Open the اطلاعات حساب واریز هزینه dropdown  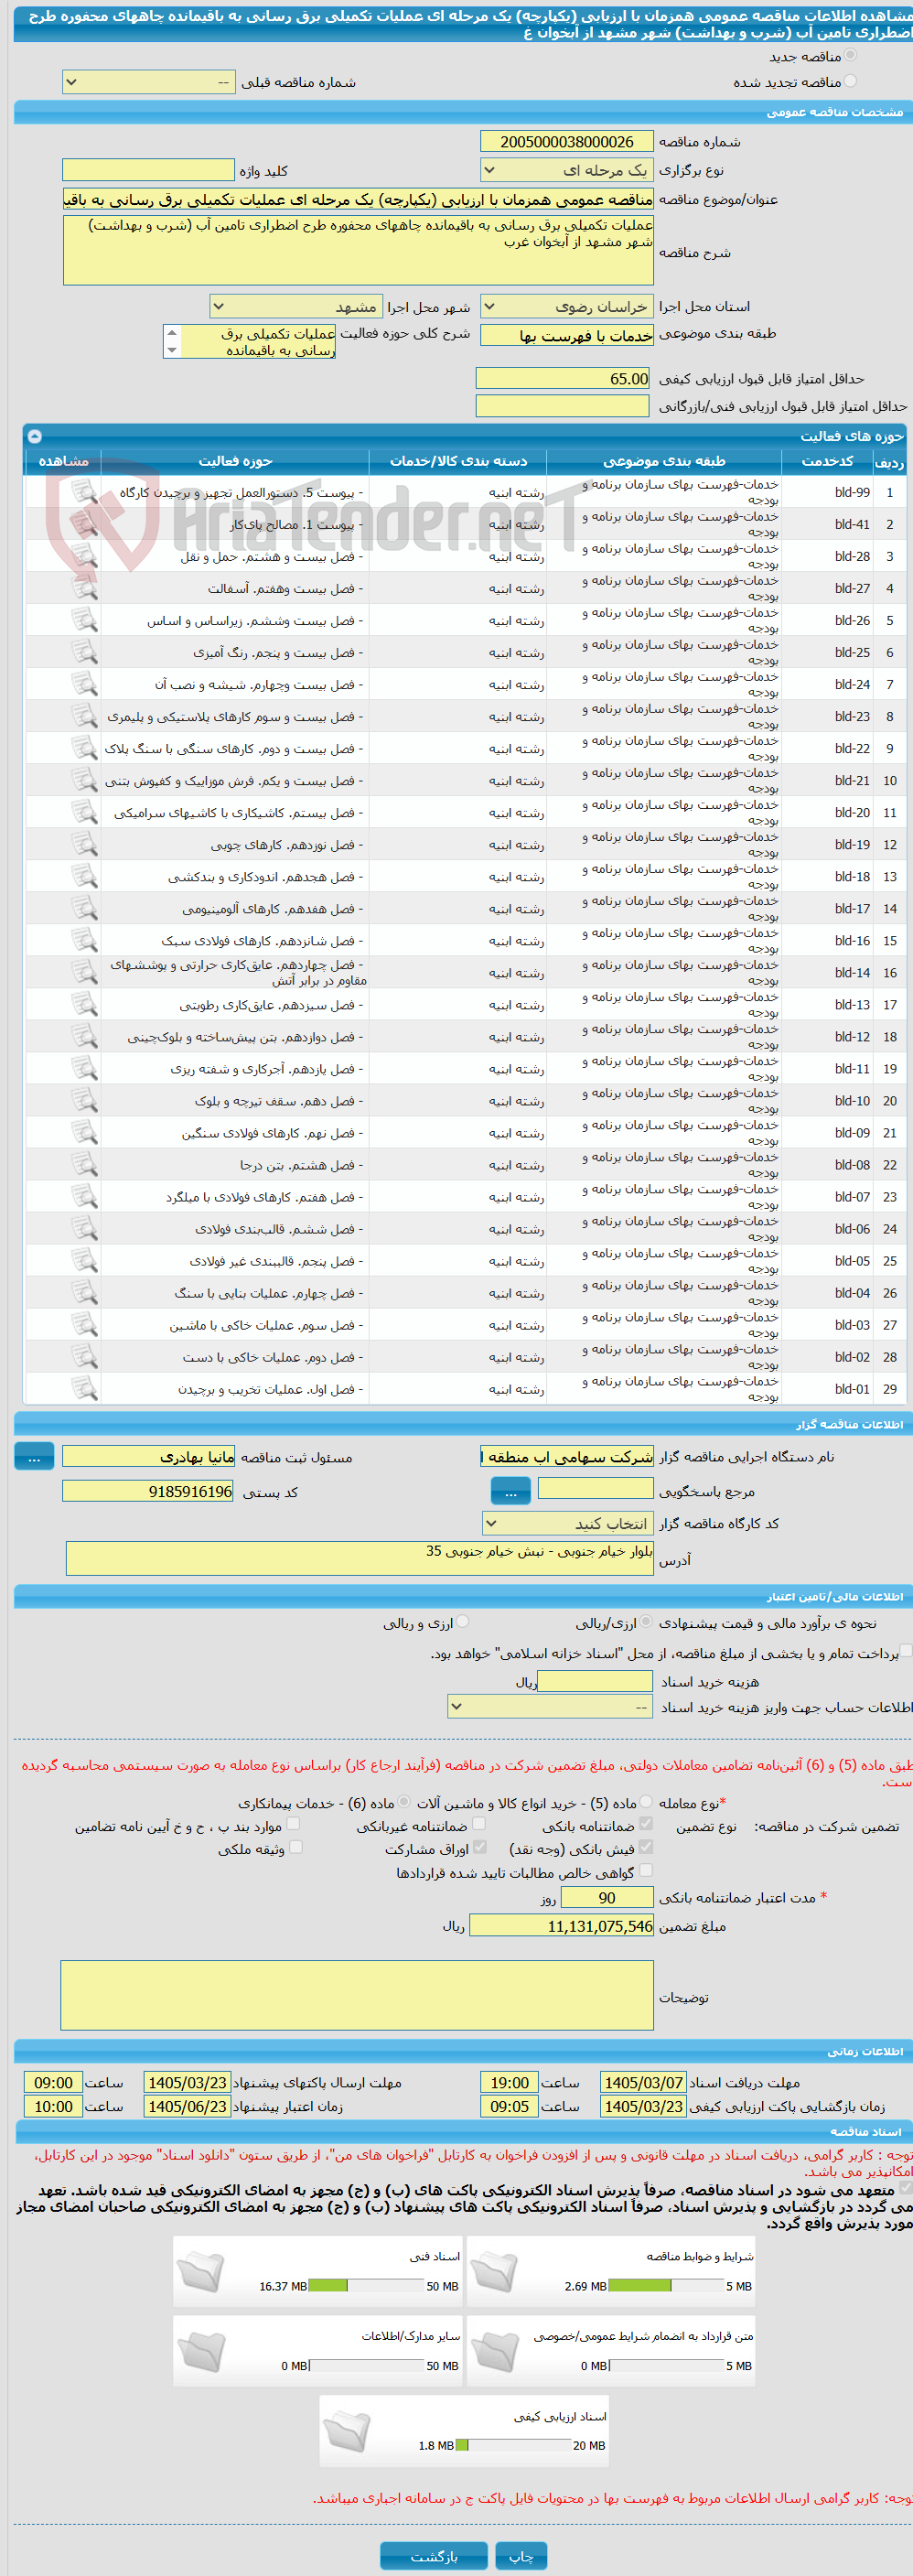coord(550,1707)
